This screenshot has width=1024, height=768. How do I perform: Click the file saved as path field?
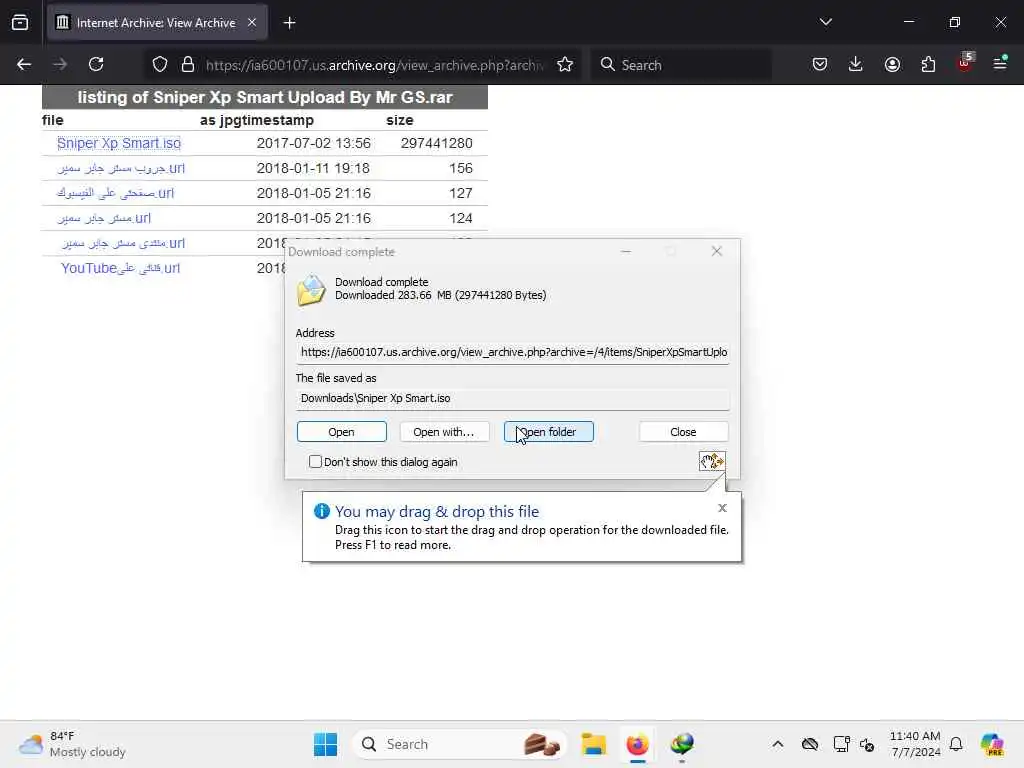[x=513, y=398]
